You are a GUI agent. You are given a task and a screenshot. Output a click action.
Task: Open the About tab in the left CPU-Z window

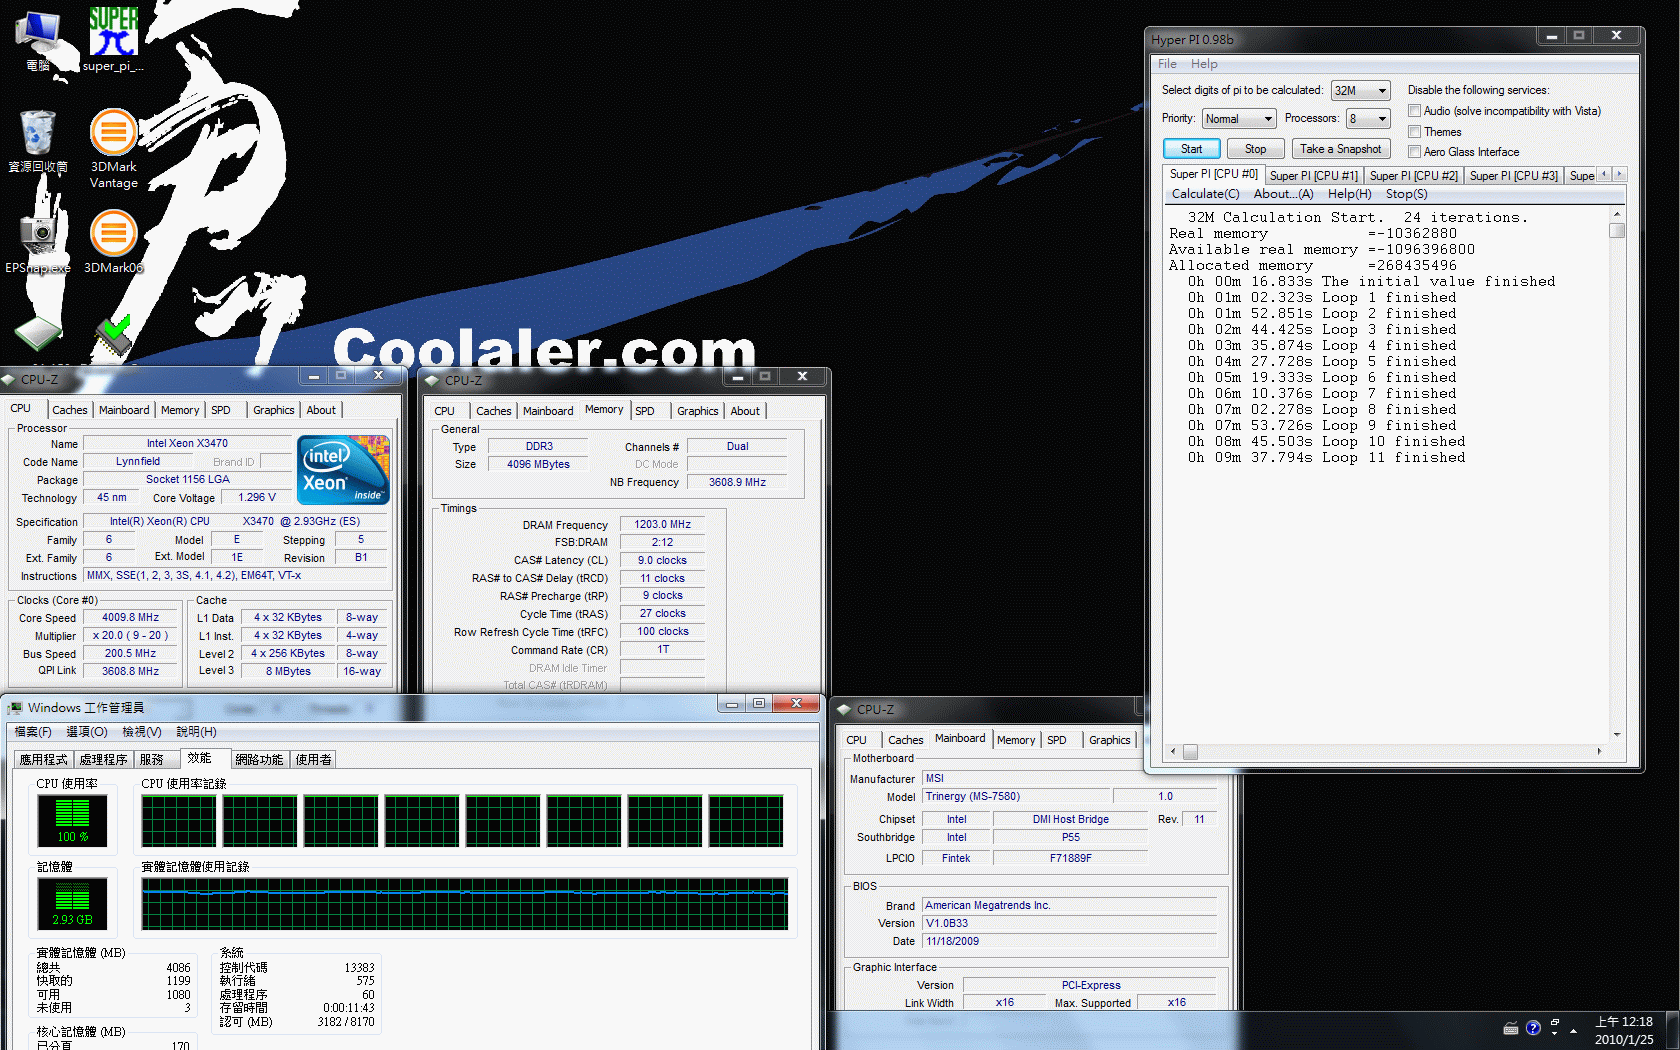321,410
